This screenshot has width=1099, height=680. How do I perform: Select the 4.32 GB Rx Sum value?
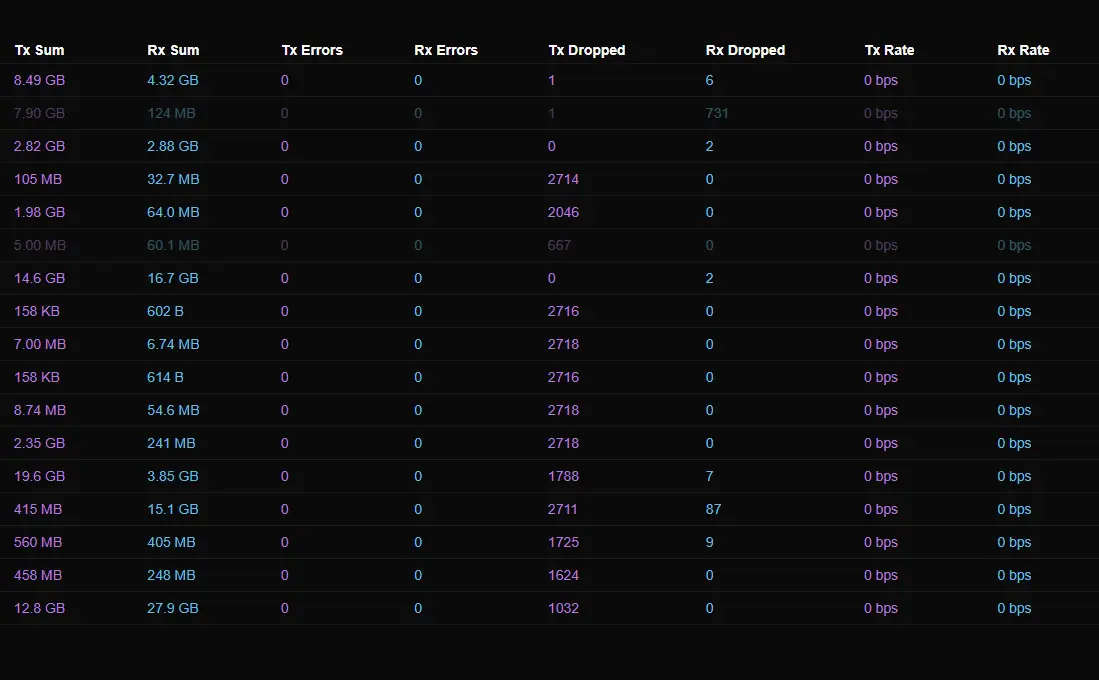pos(173,80)
